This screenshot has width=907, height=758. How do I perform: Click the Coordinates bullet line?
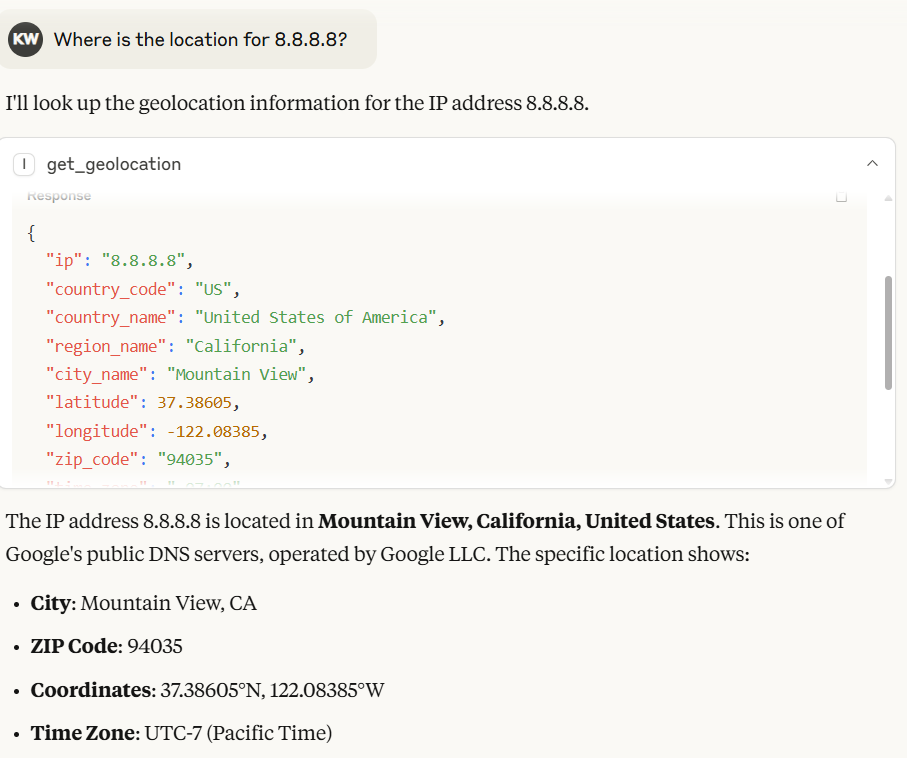[x=208, y=690]
